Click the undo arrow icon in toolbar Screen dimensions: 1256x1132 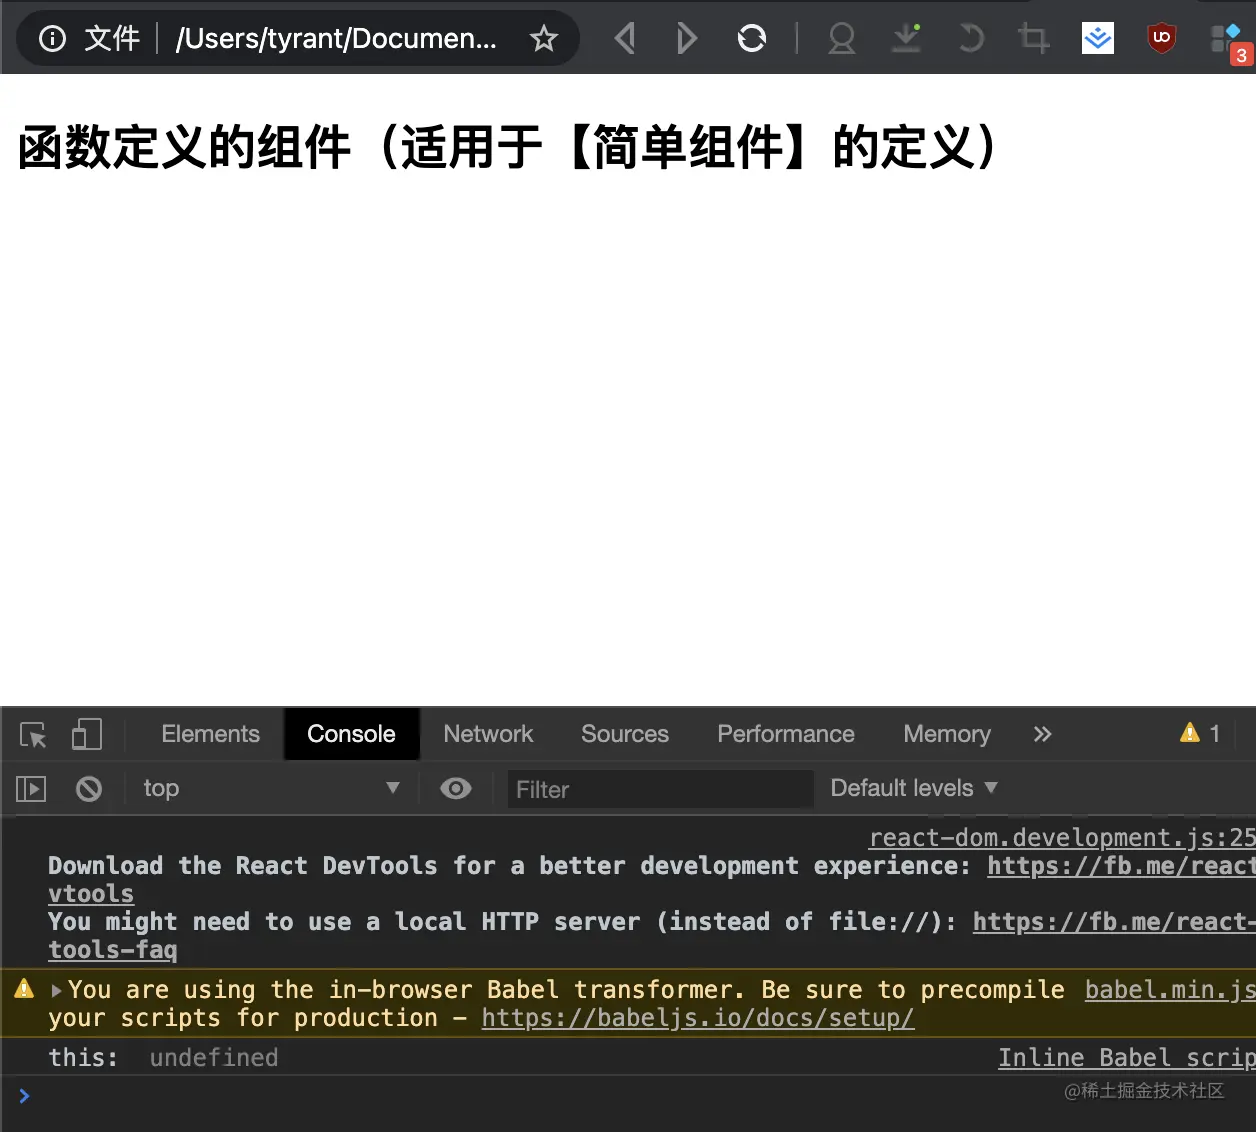(x=970, y=39)
